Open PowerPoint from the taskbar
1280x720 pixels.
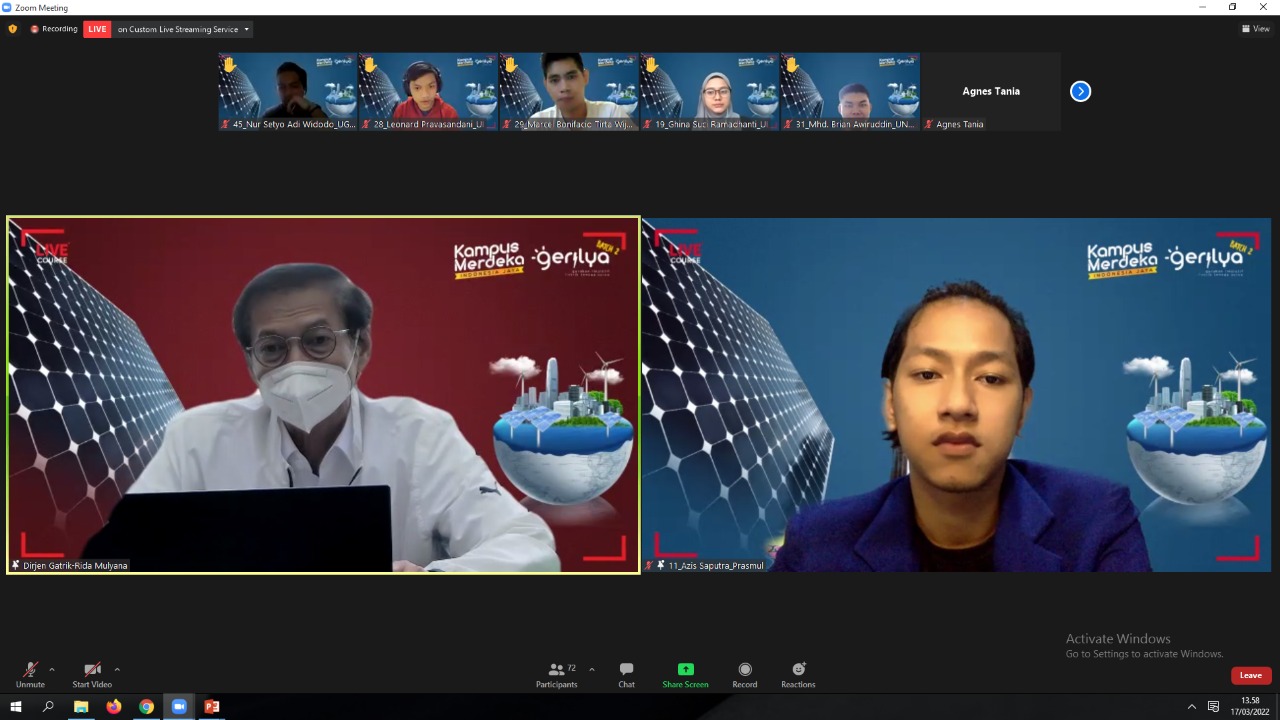211,707
